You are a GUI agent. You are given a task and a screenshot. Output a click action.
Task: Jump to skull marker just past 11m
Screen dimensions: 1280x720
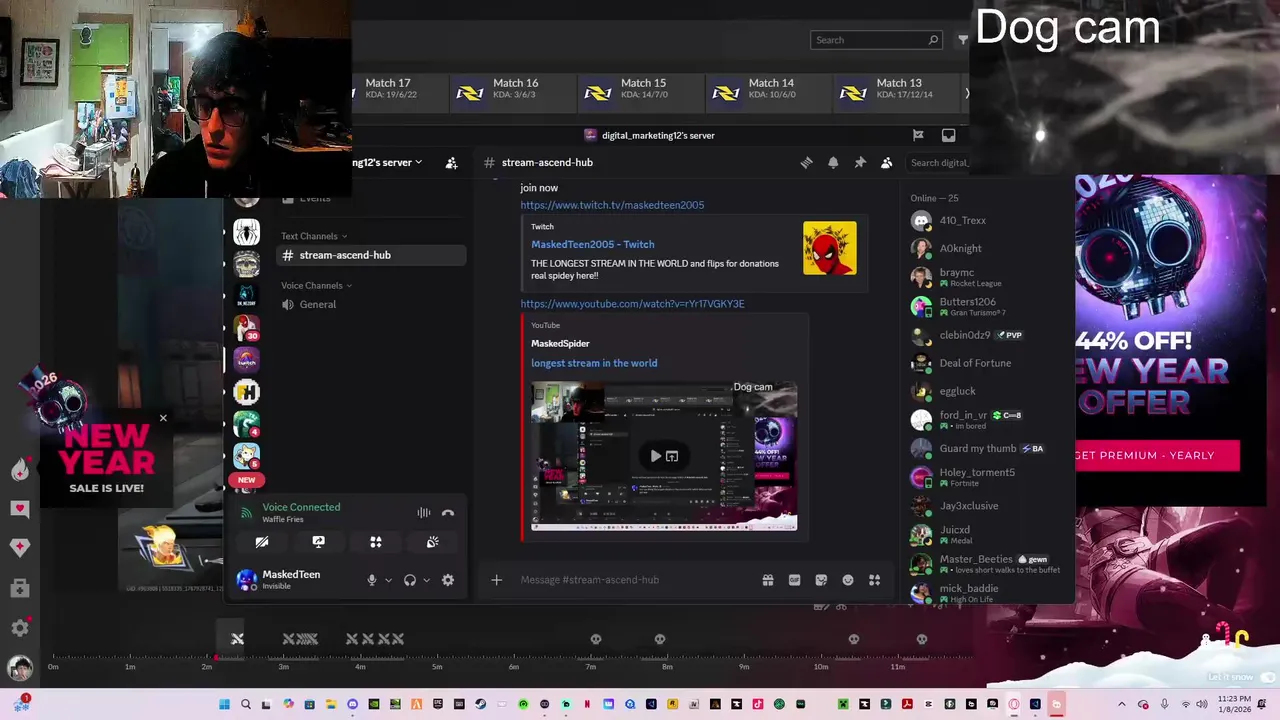[921, 640]
